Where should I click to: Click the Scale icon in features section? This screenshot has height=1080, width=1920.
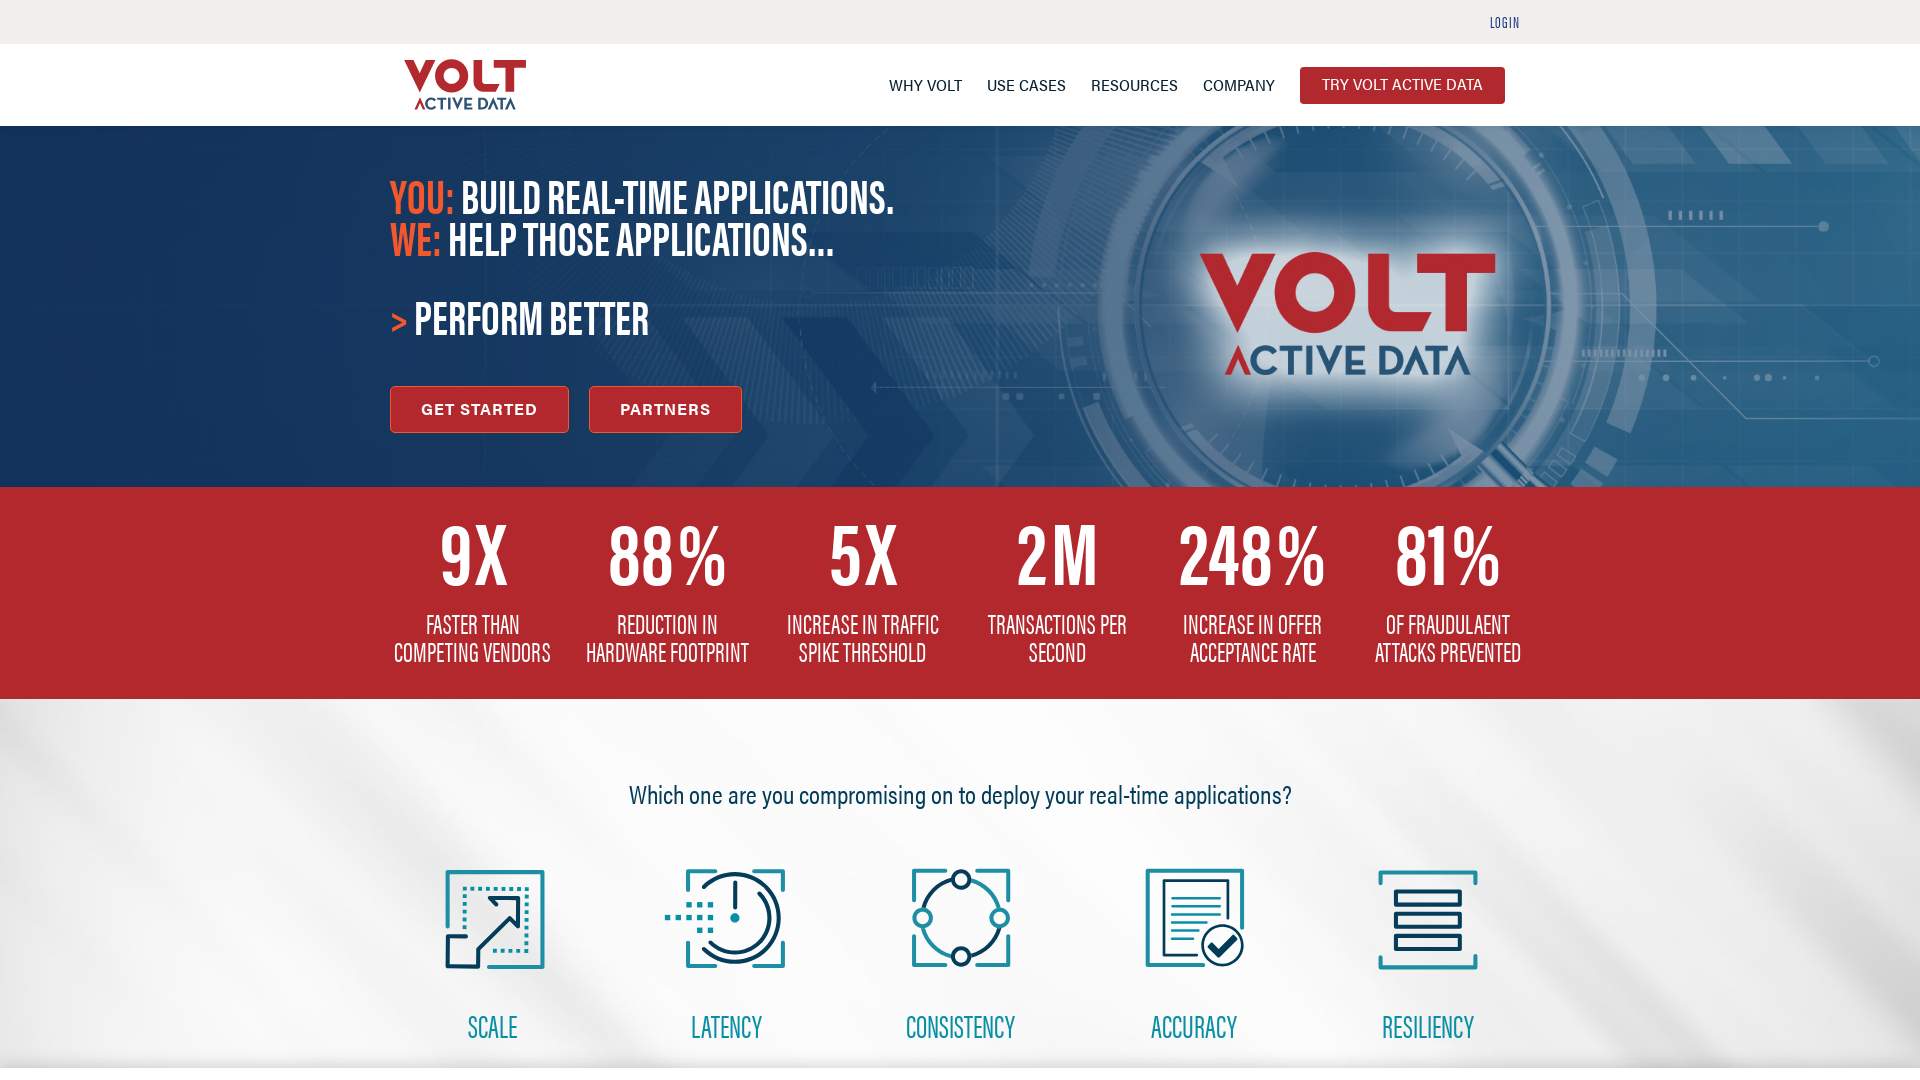tap(492, 919)
